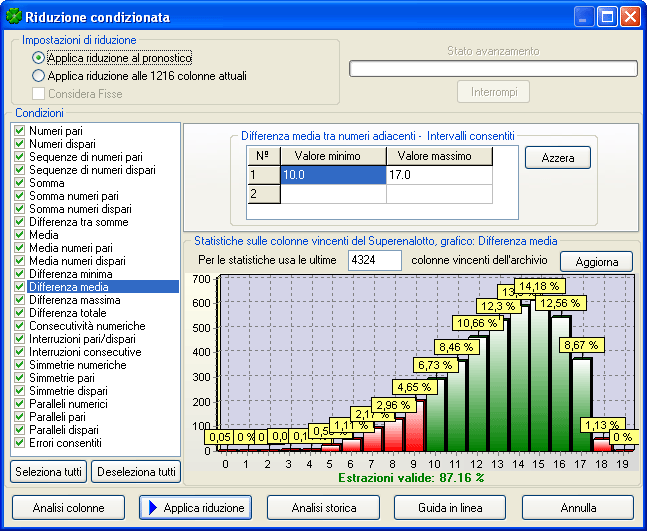Select 'Applica riduzione al pronostico' radio option
The width and height of the screenshot is (647, 531).
(x=39, y=58)
